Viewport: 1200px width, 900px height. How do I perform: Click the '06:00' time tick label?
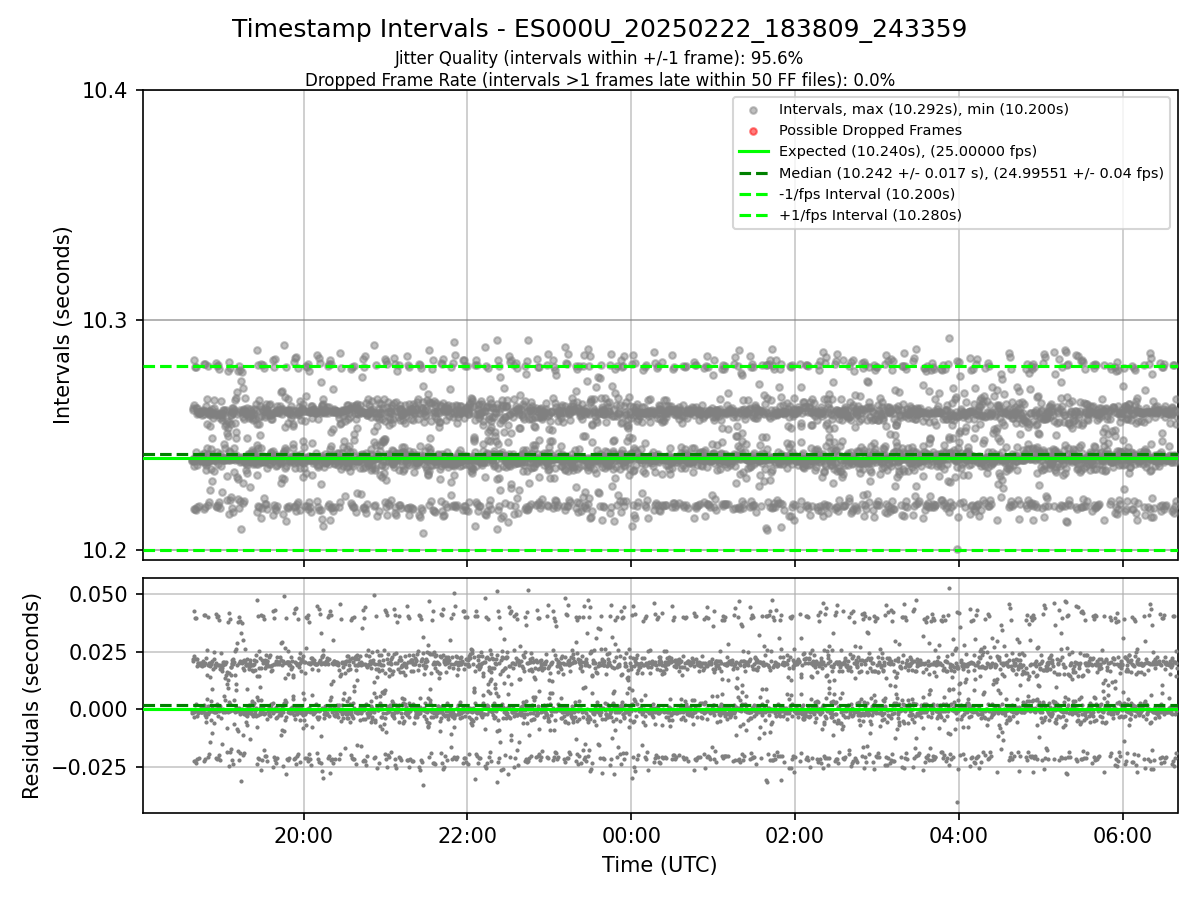(x=1122, y=835)
